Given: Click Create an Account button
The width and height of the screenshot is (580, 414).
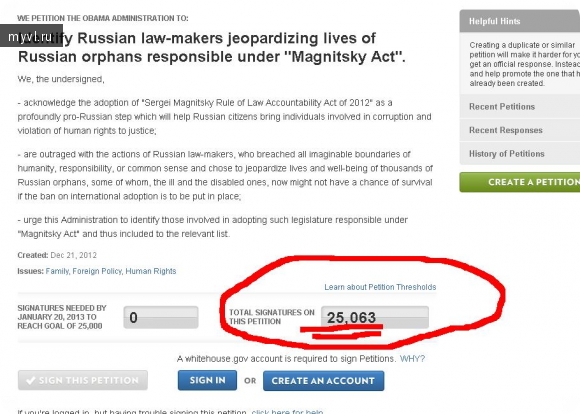Looking at the screenshot, I should 323,381.
